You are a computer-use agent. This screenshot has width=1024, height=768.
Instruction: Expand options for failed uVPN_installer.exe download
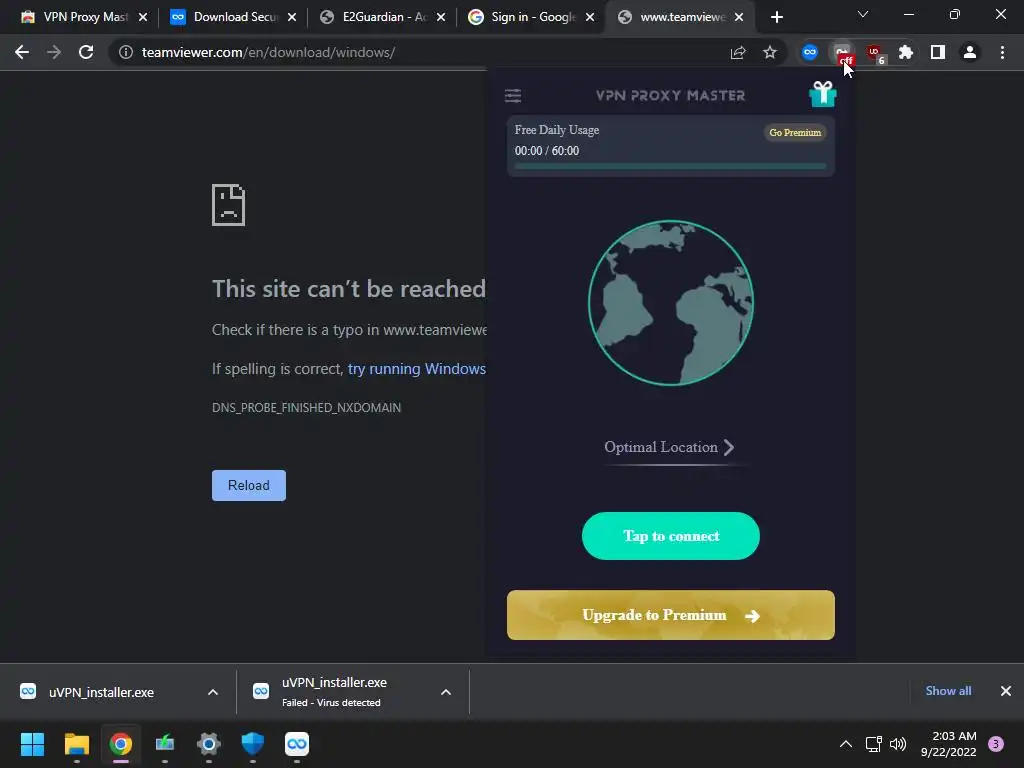(x=446, y=692)
